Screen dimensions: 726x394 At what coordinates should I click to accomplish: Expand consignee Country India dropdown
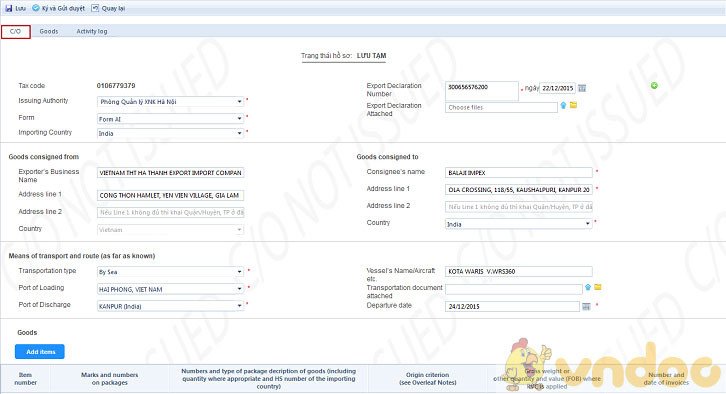pos(588,224)
